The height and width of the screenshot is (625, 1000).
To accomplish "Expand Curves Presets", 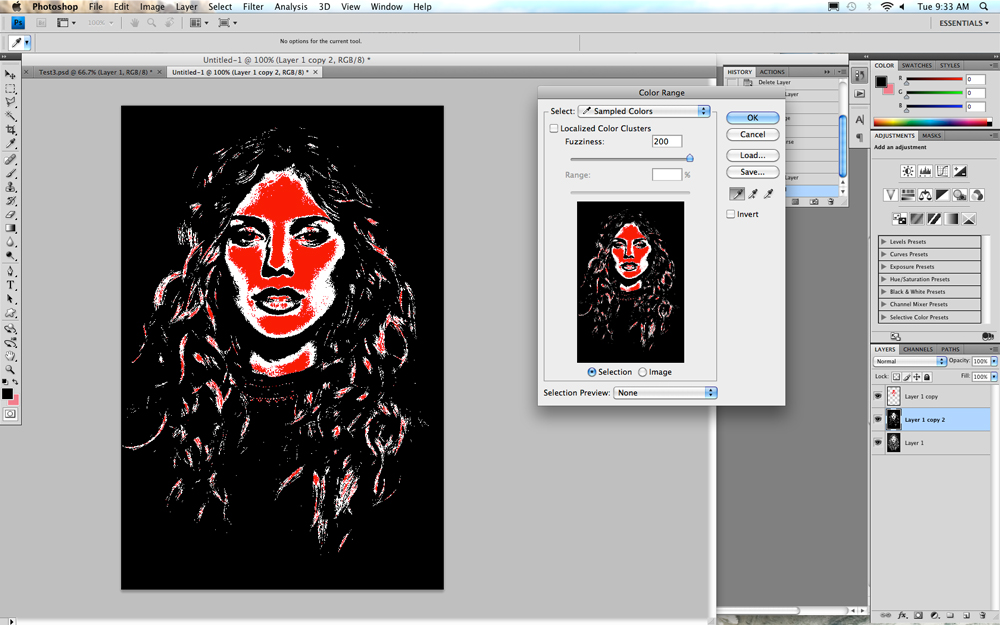I will [883, 254].
